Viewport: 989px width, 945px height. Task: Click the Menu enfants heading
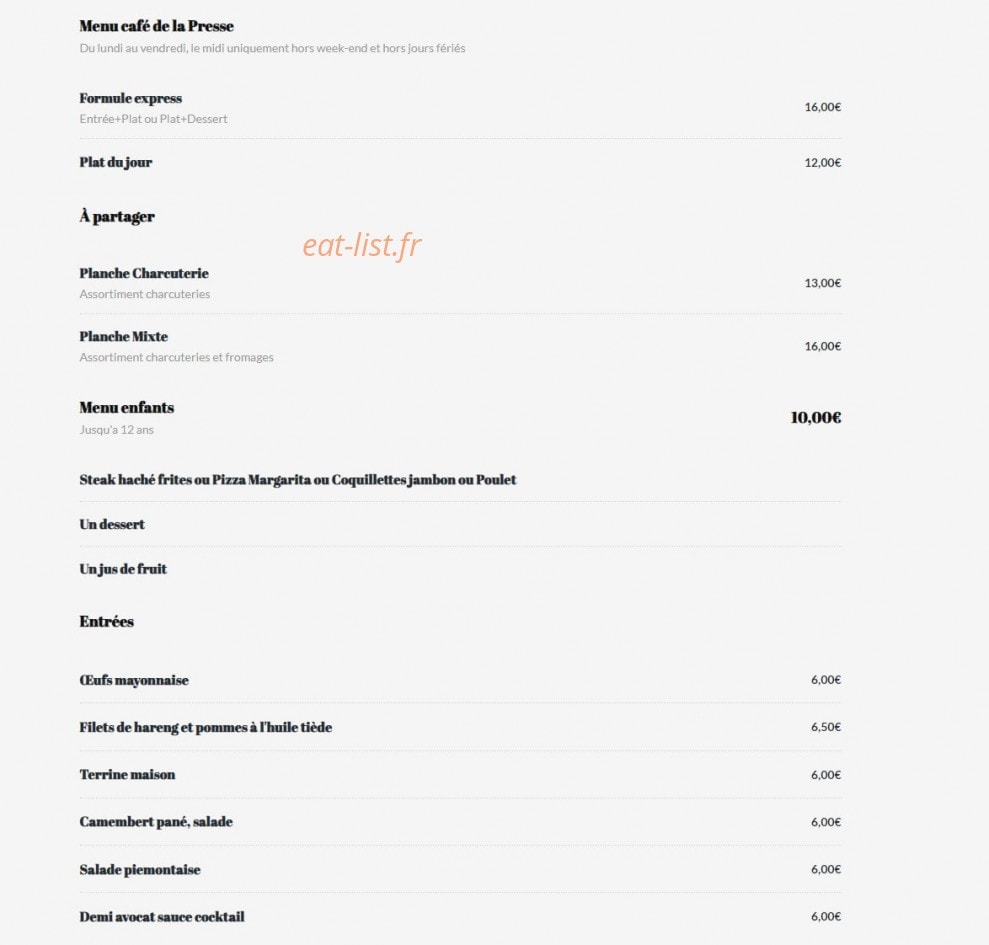(x=127, y=408)
